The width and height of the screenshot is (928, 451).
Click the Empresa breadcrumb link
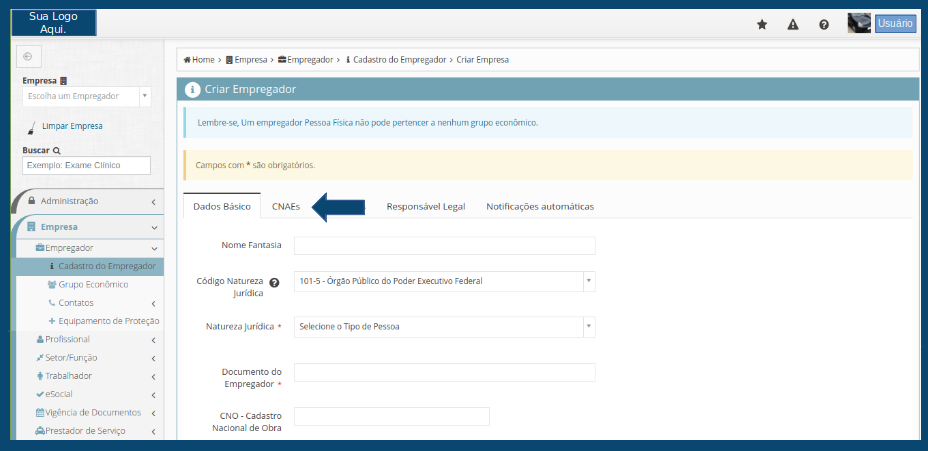coord(251,60)
